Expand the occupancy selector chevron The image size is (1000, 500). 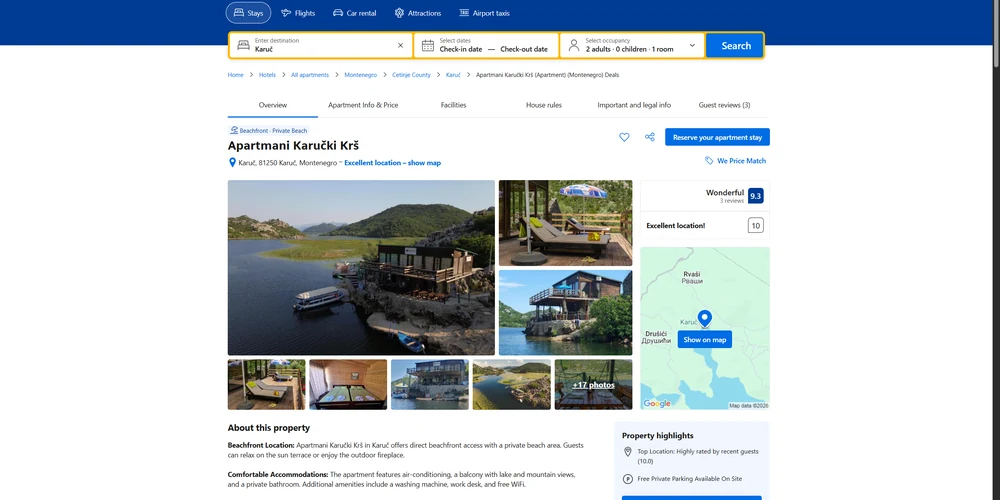[x=692, y=46]
